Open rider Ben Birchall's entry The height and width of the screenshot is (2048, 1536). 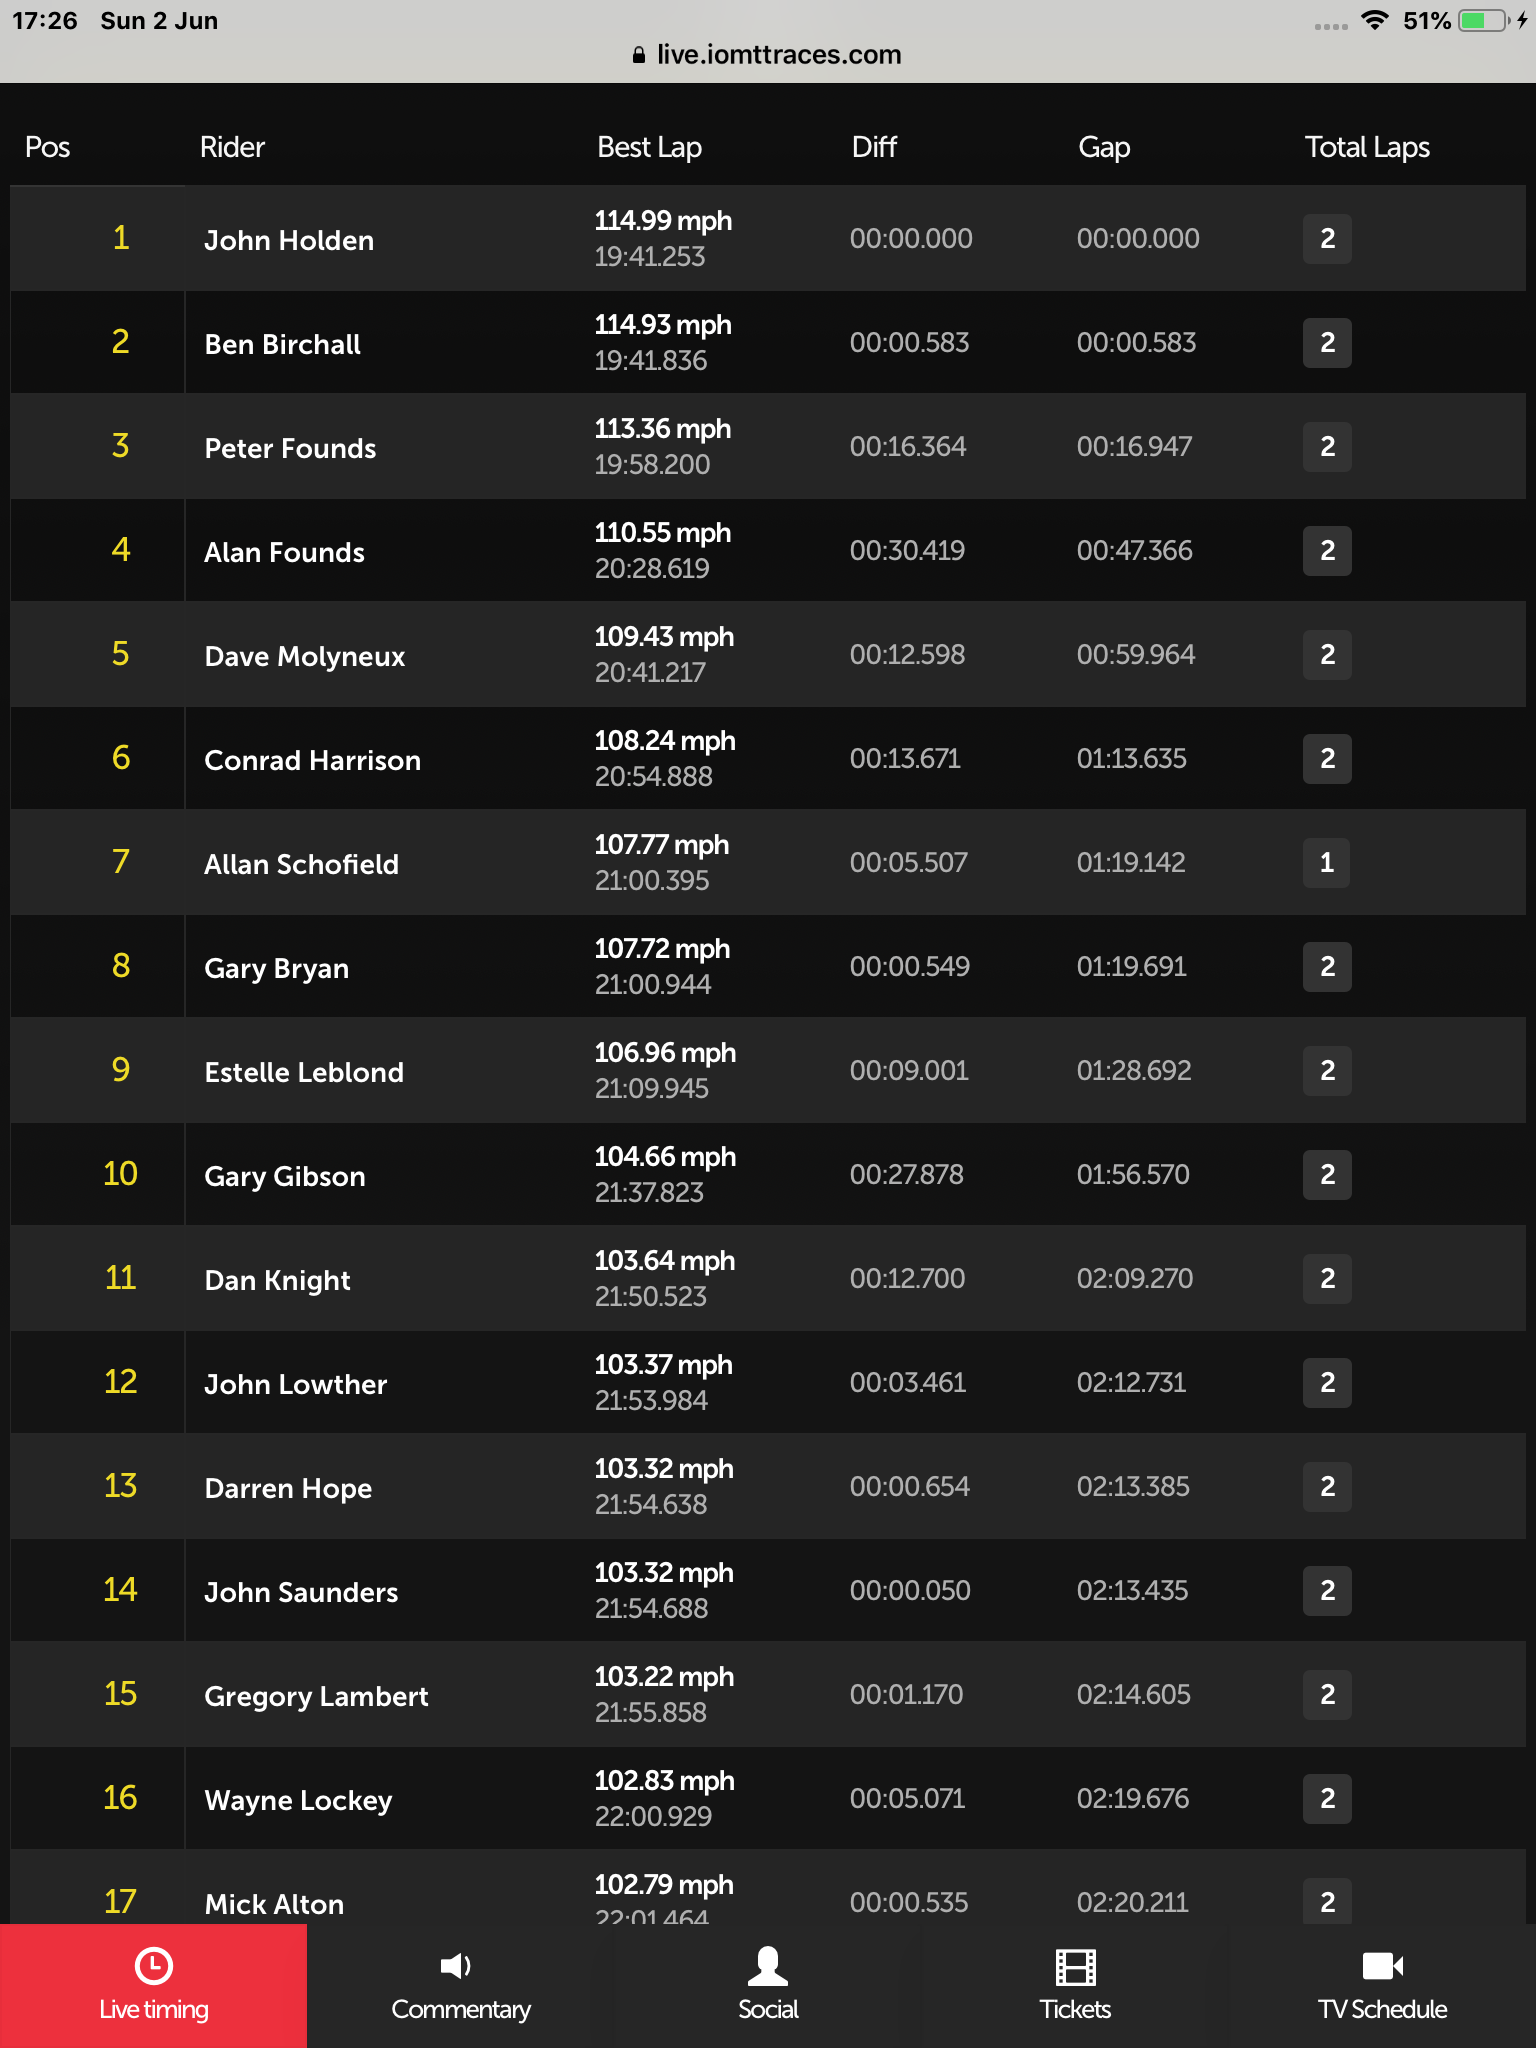tap(282, 344)
